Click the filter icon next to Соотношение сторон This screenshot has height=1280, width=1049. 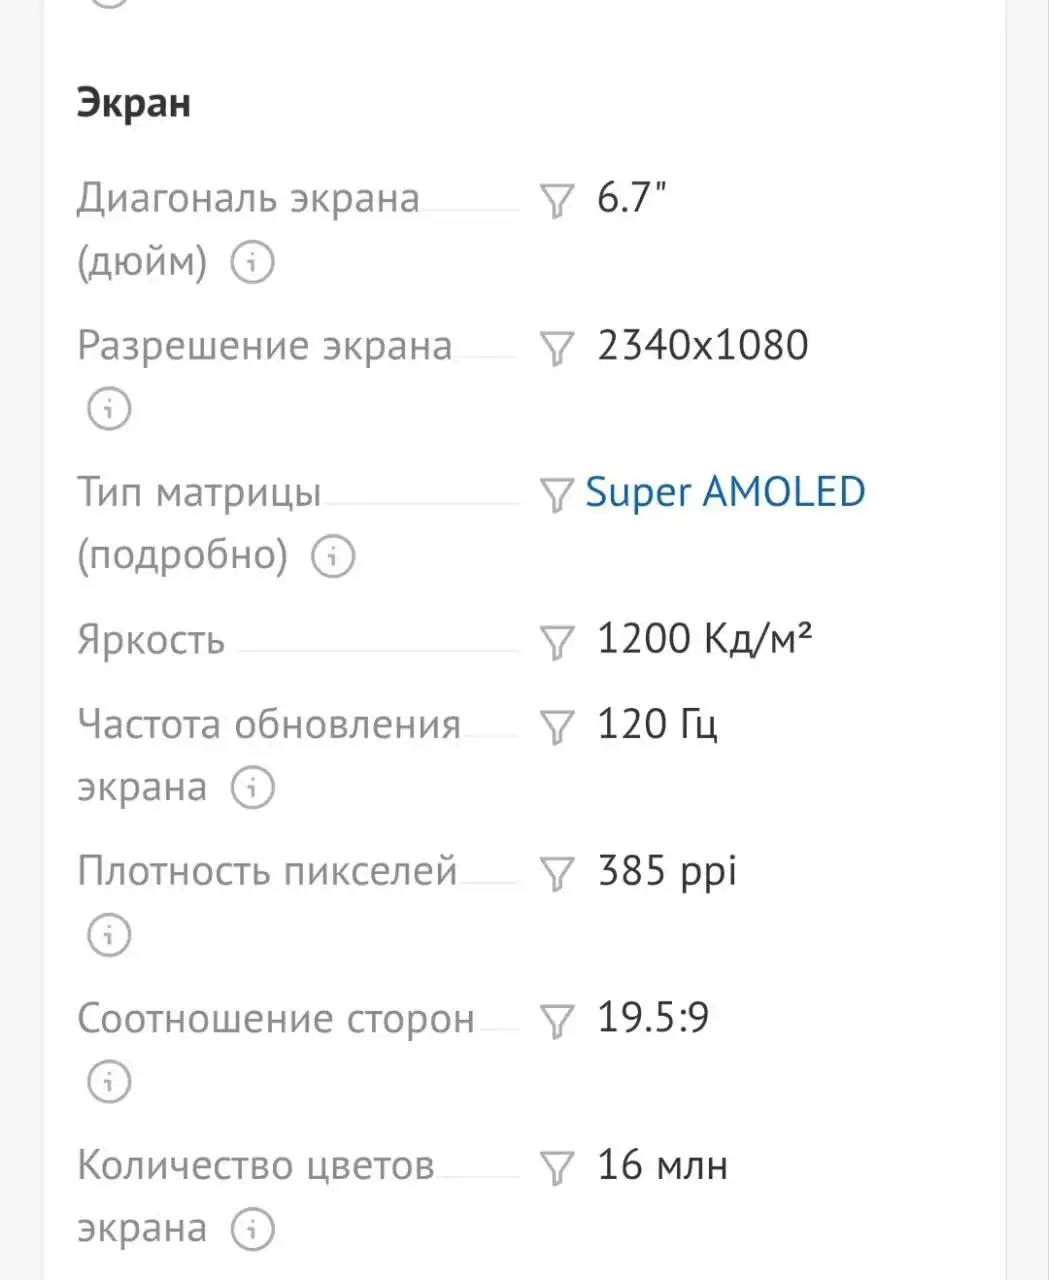557,1018
